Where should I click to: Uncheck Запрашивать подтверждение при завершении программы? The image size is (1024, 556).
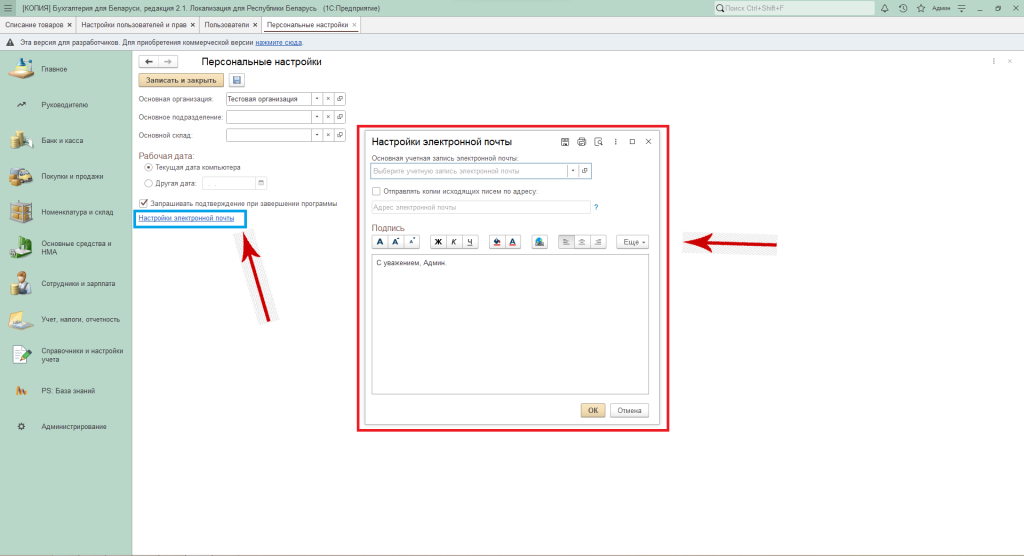(x=144, y=203)
